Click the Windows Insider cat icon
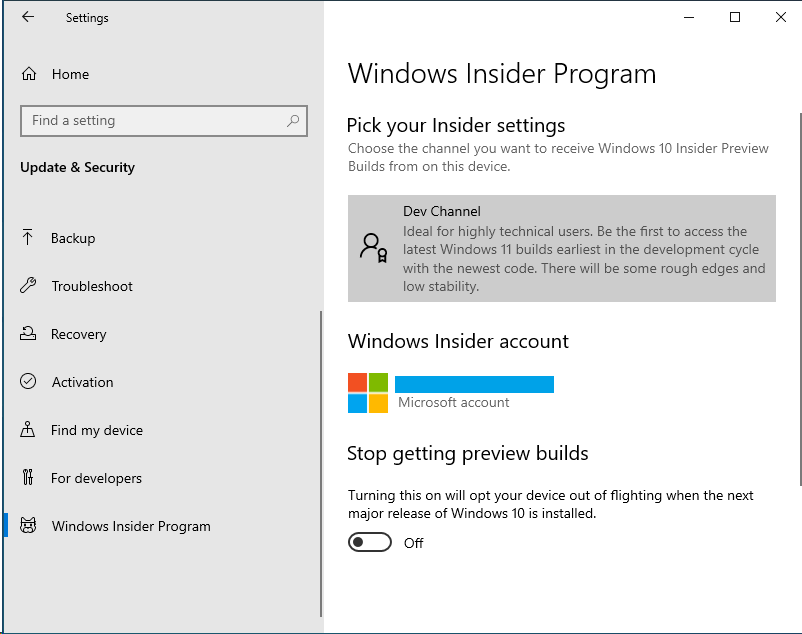The height and width of the screenshot is (634, 802). click(28, 525)
